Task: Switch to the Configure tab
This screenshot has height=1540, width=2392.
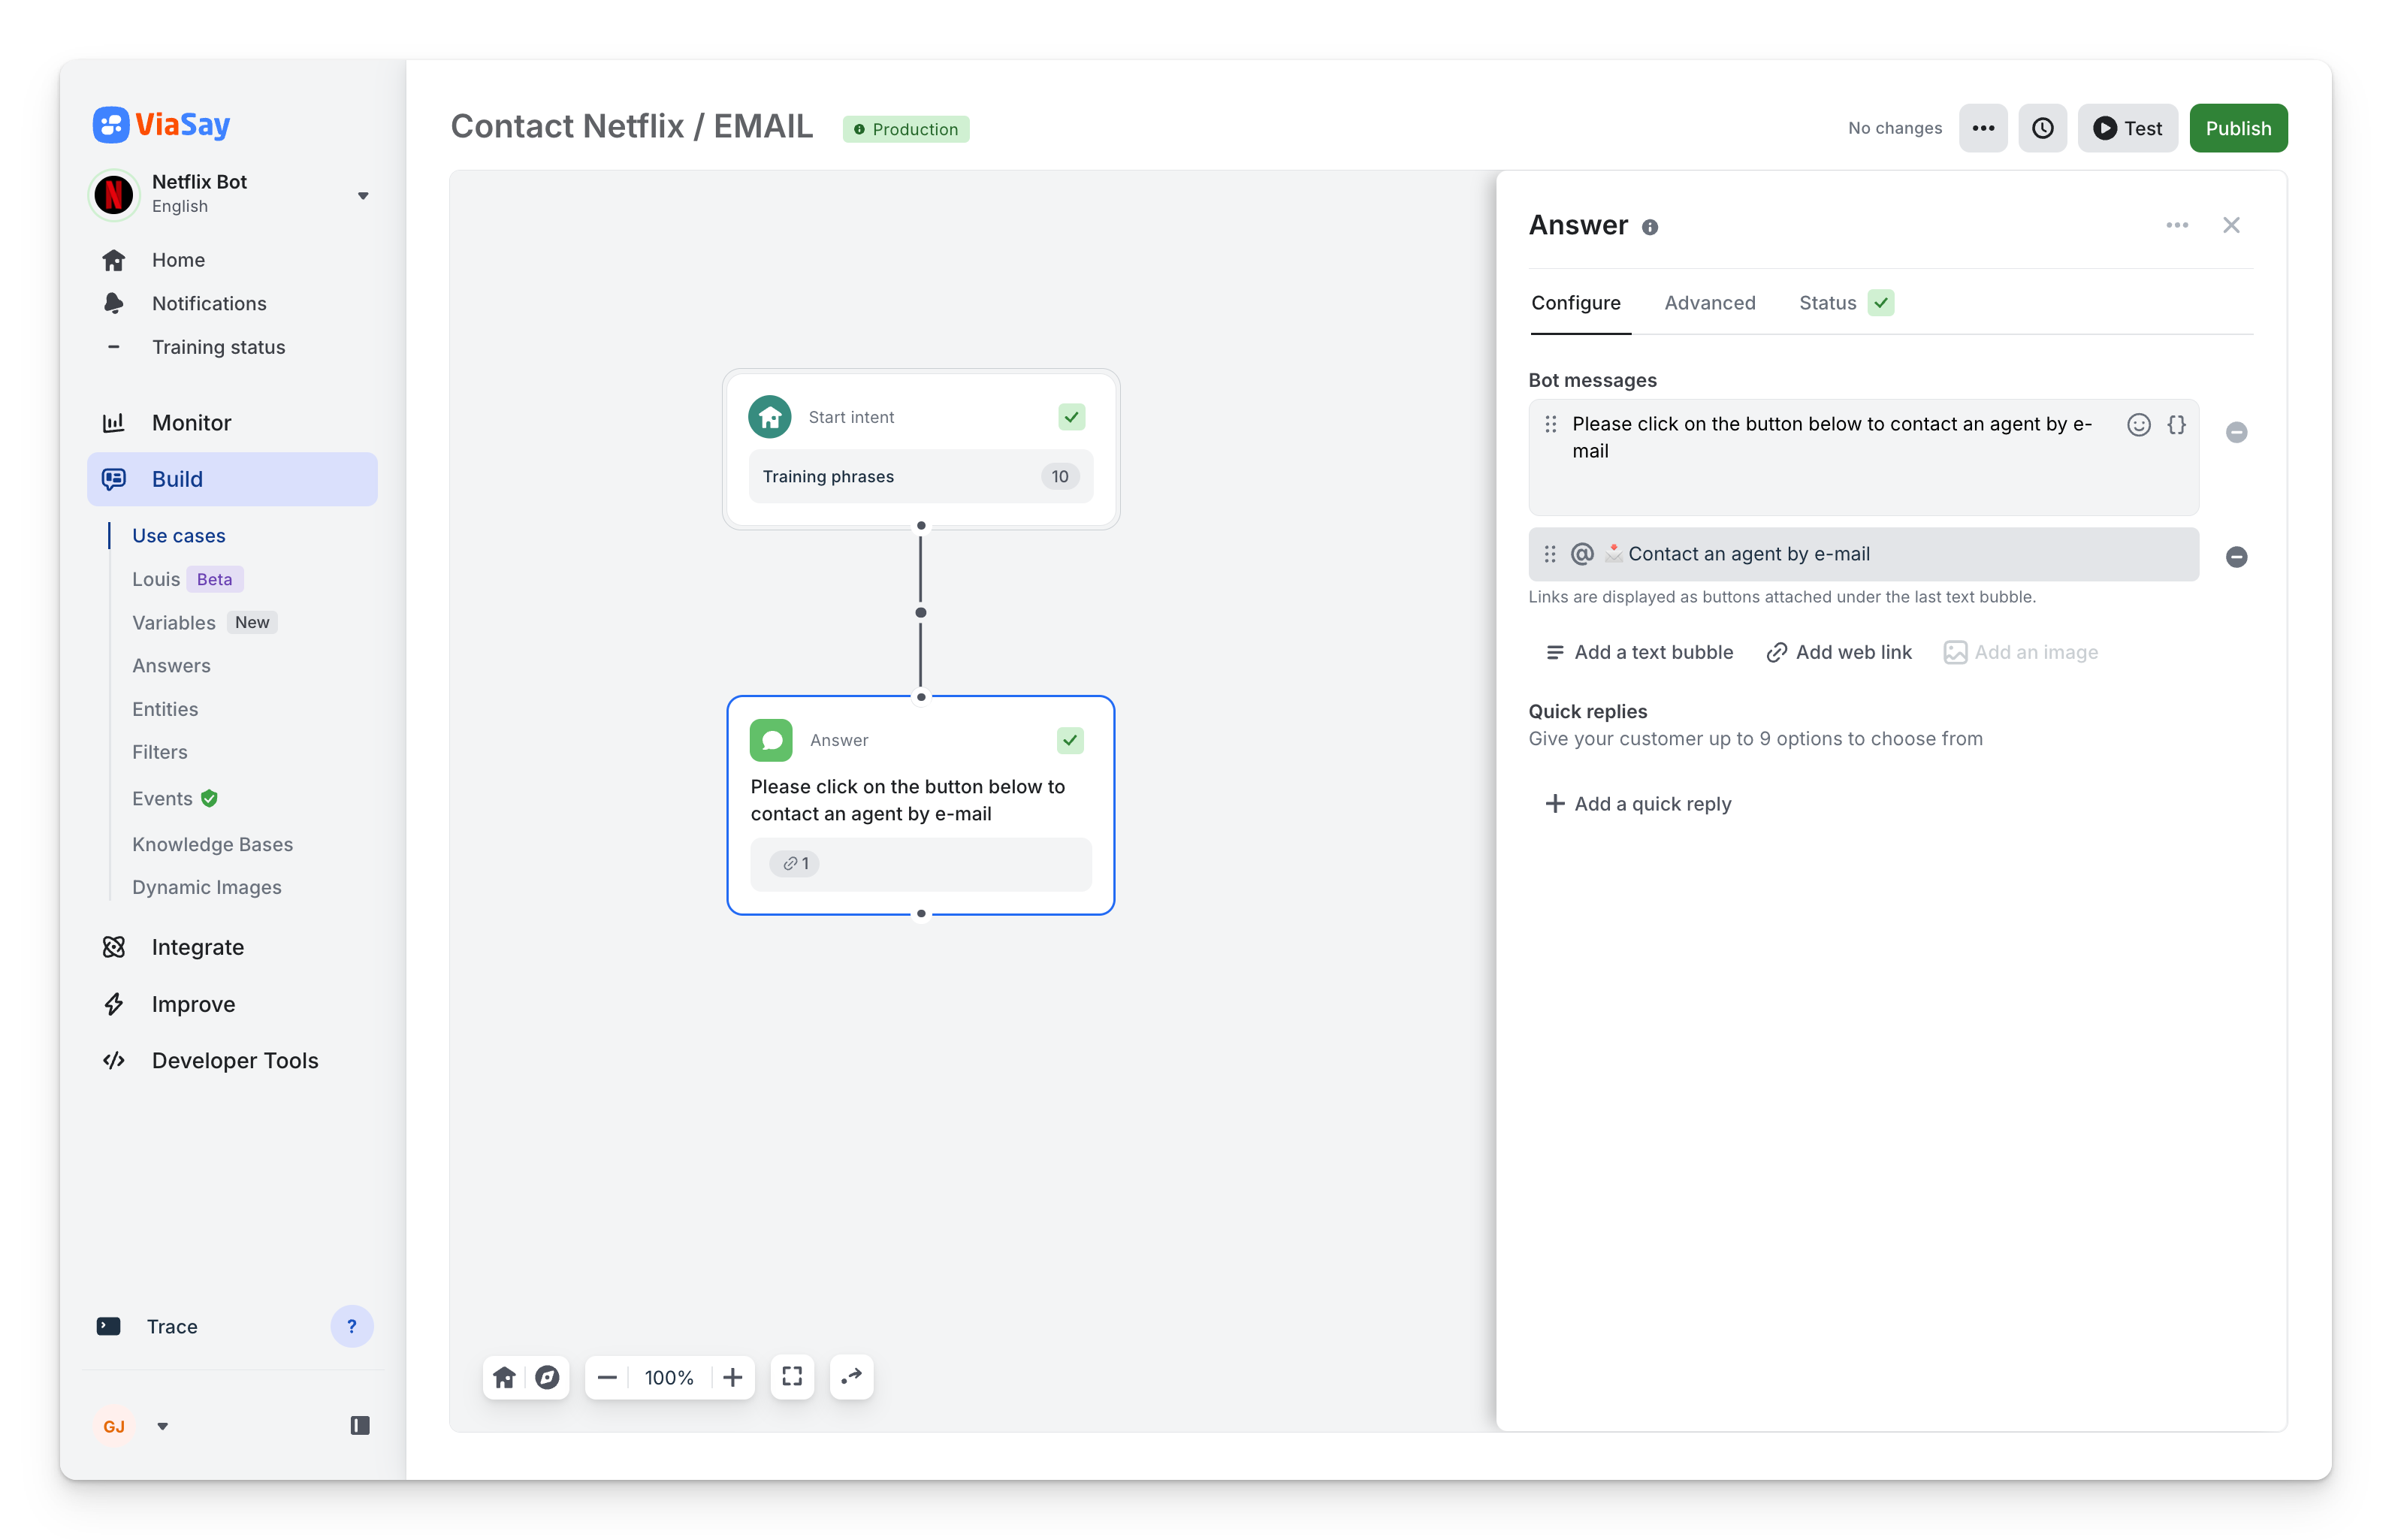Action: [x=1576, y=303]
